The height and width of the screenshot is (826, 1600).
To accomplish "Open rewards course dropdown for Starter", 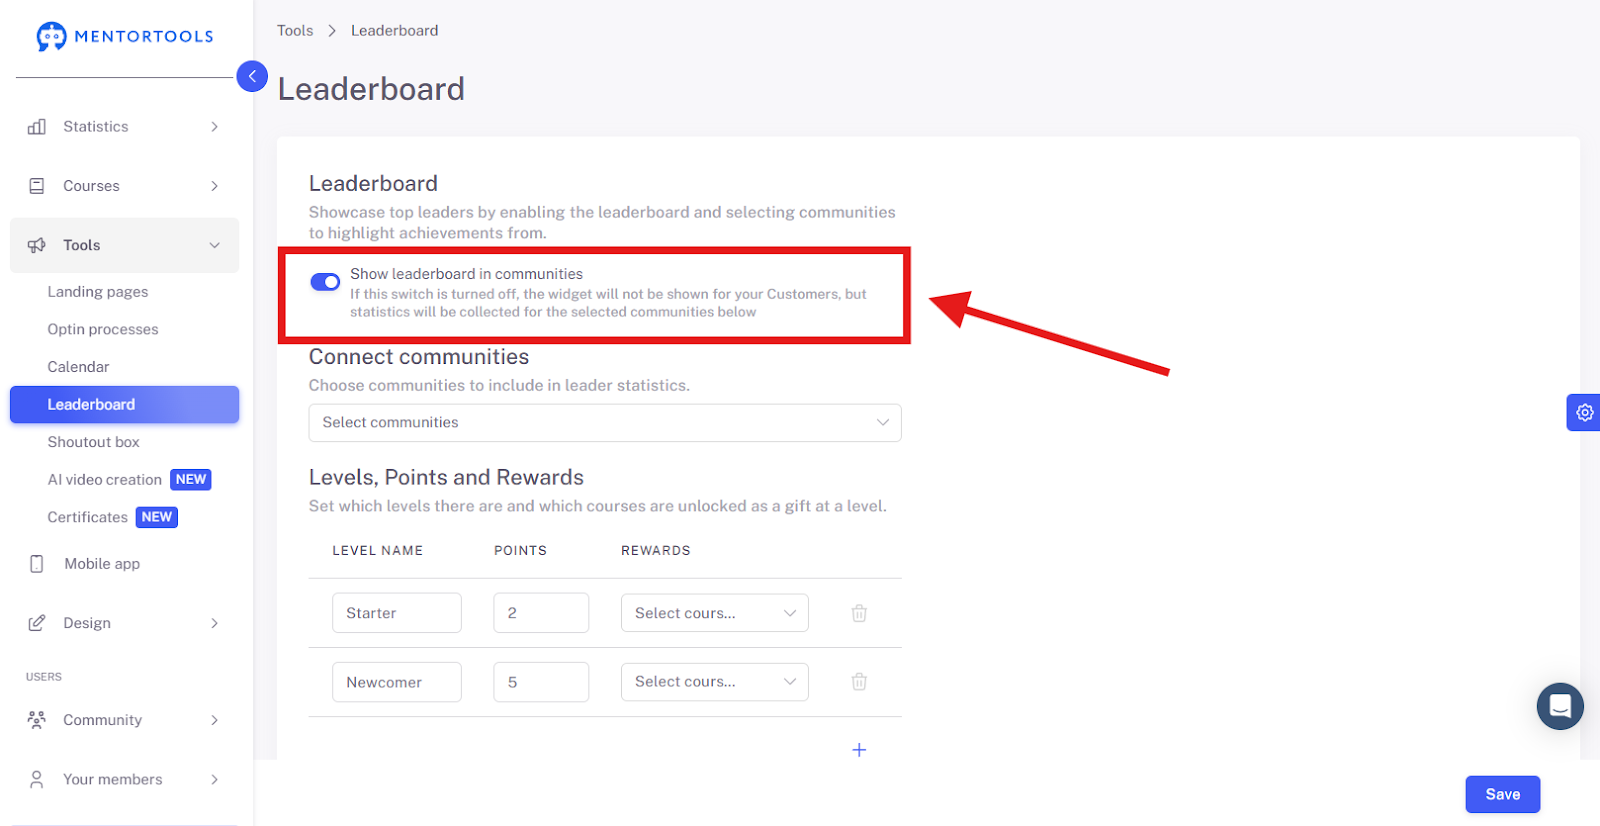I will [715, 613].
